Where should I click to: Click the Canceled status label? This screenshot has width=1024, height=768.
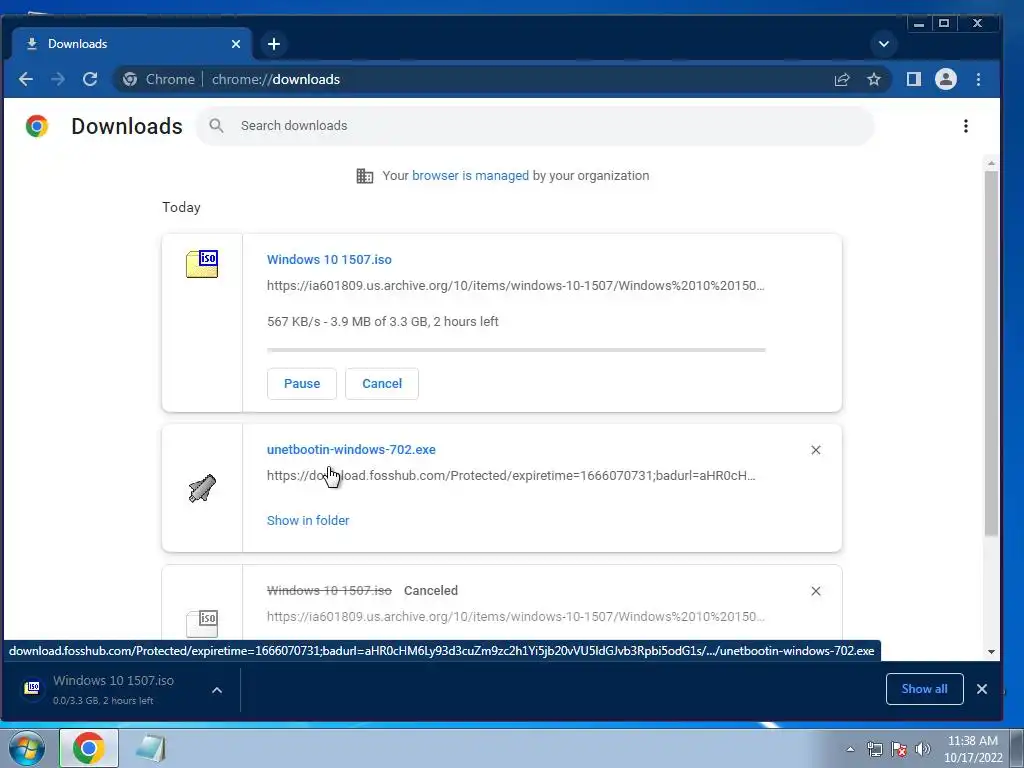431,590
